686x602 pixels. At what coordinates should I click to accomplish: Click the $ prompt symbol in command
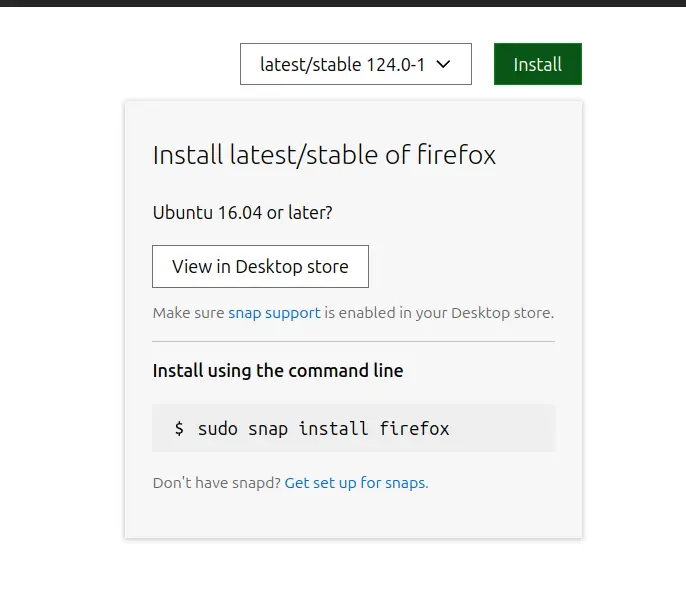(x=179, y=429)
